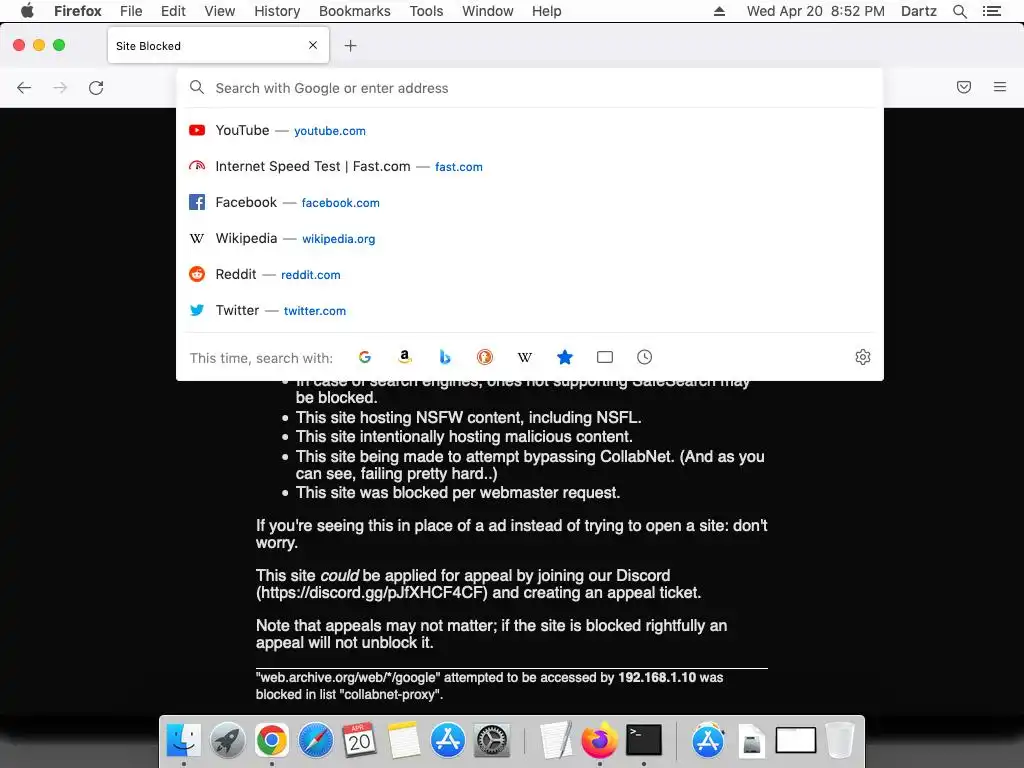The width and height of the screenshot is (1024, 768).
Task: Open the Twitter suggestion
Action: pos(530,310)
